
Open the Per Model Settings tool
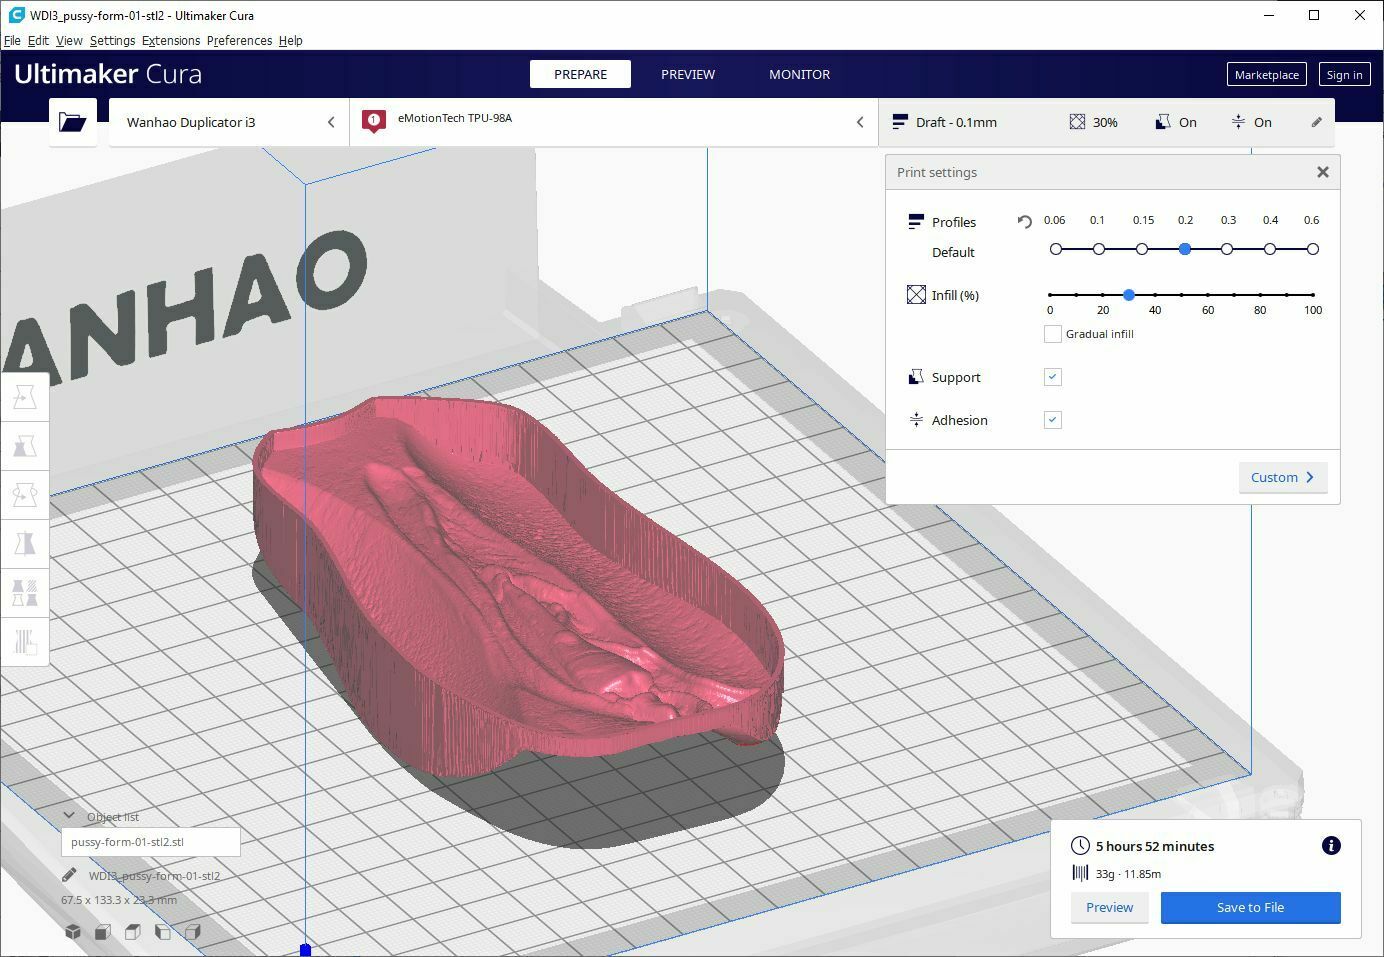click(25, 592)
